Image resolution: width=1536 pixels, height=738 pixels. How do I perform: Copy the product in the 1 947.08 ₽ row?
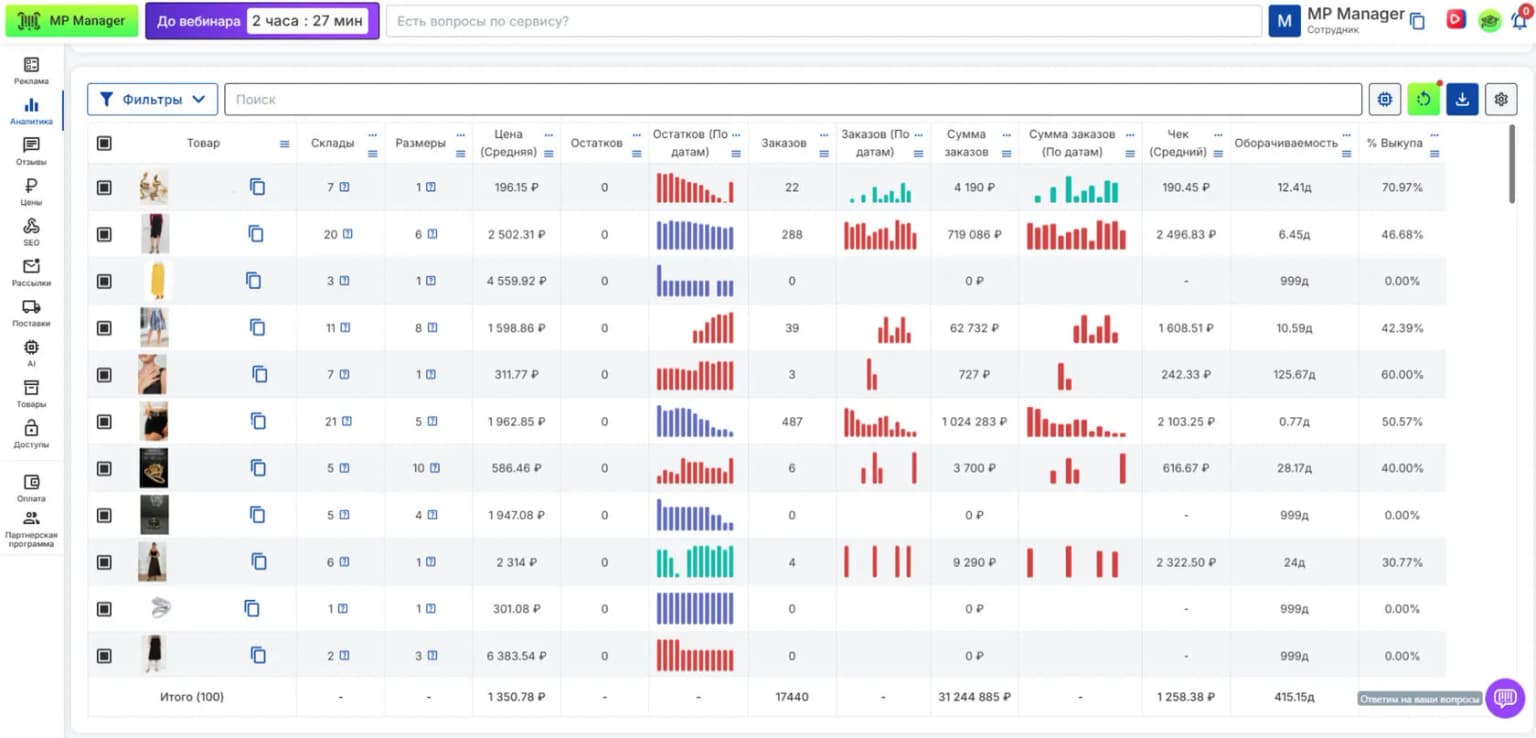tap(257, 515)
